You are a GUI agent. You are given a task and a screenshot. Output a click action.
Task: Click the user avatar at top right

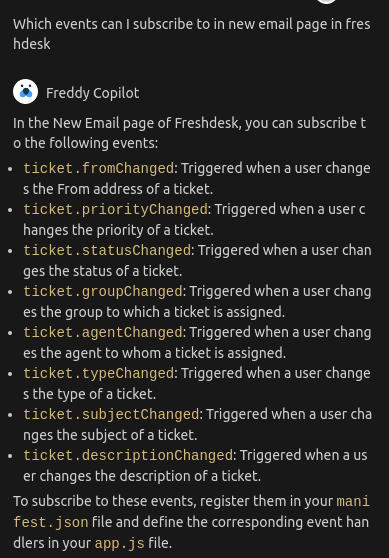(x=326, y=1)
